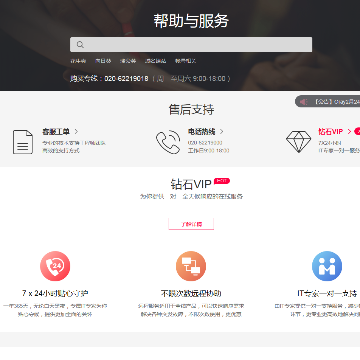Click the pink-outlined button below 钻石VIP subtitle
The height and width of the screenshot is (360, 360).
pos(191,224)
